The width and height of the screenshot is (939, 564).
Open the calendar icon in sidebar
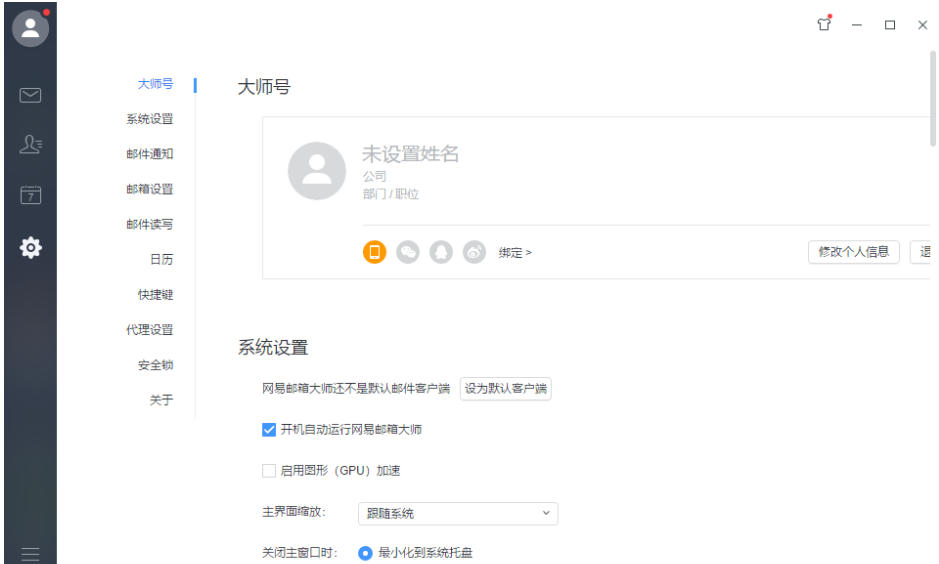[x=30, y=195]
